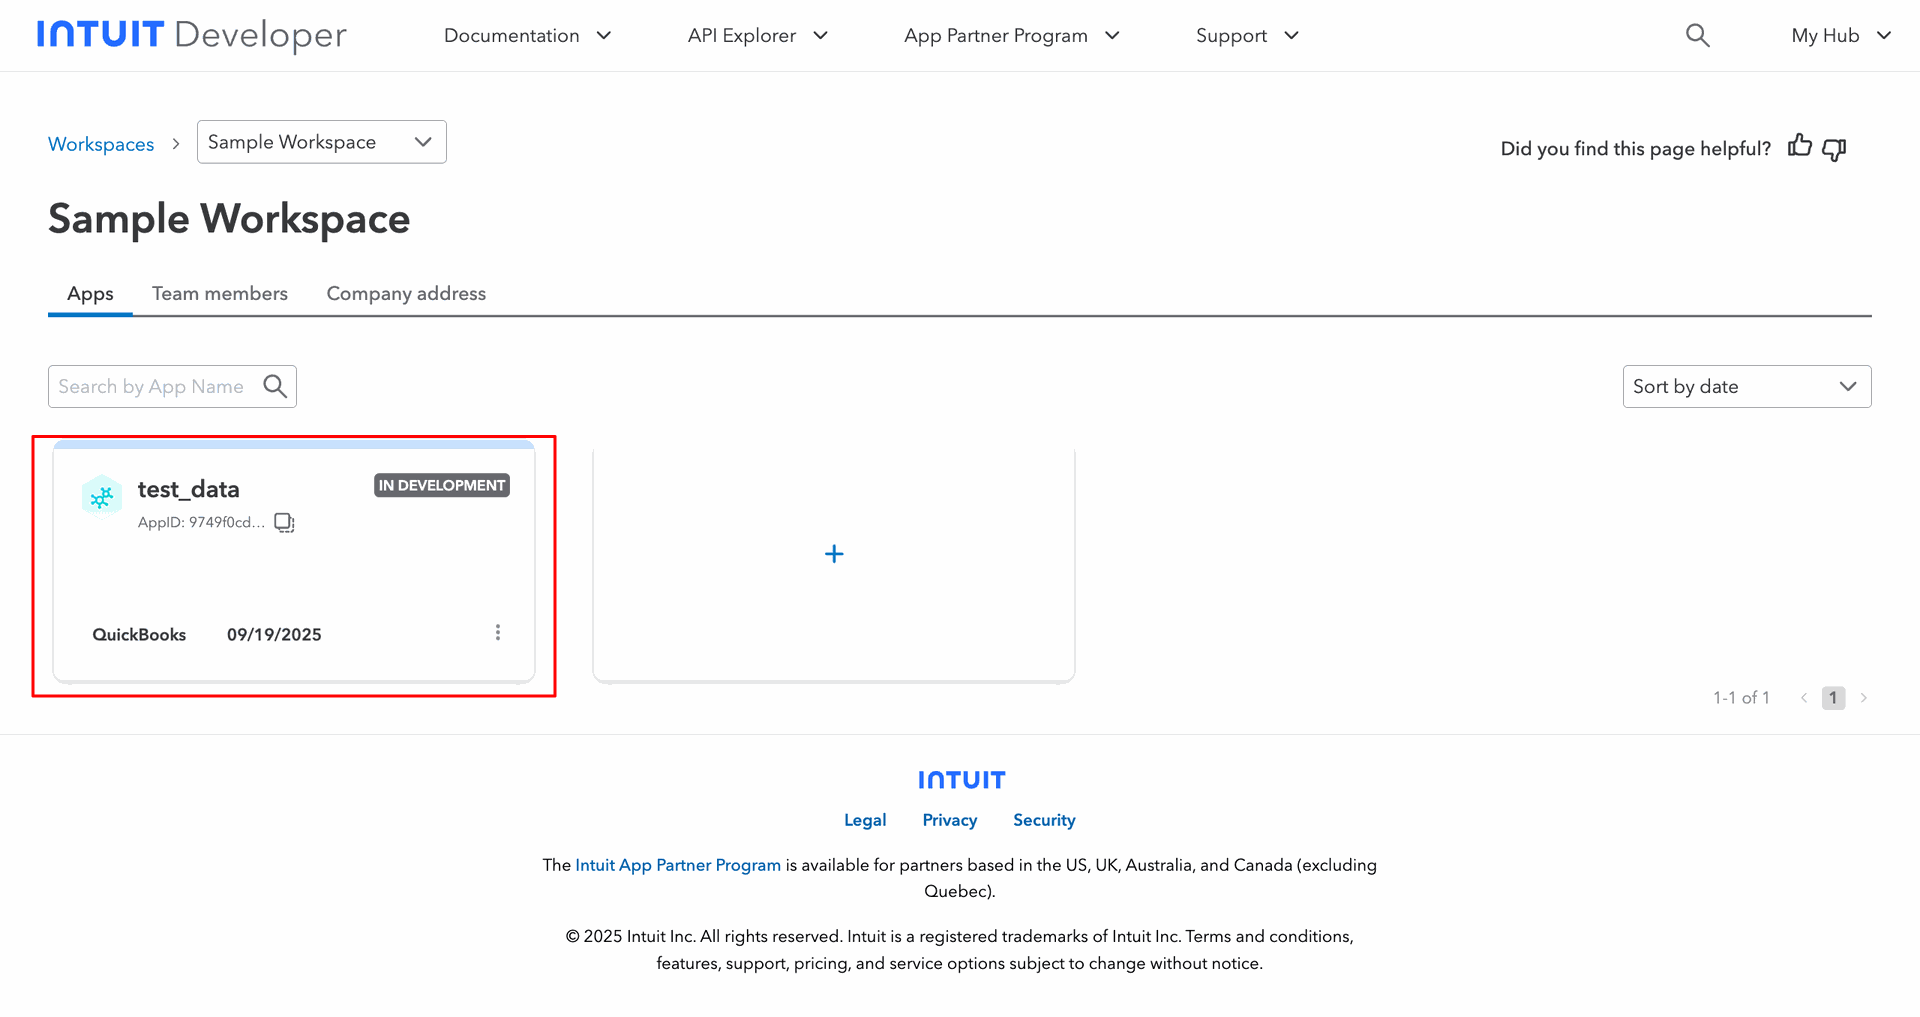Open the Security footer link
The height and width of the screenshot is (1017, 1920).
coord(1044,820)
